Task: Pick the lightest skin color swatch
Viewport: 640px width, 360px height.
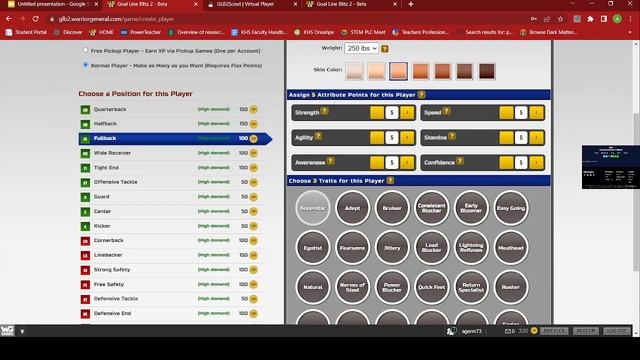Action: coord(354,71)
